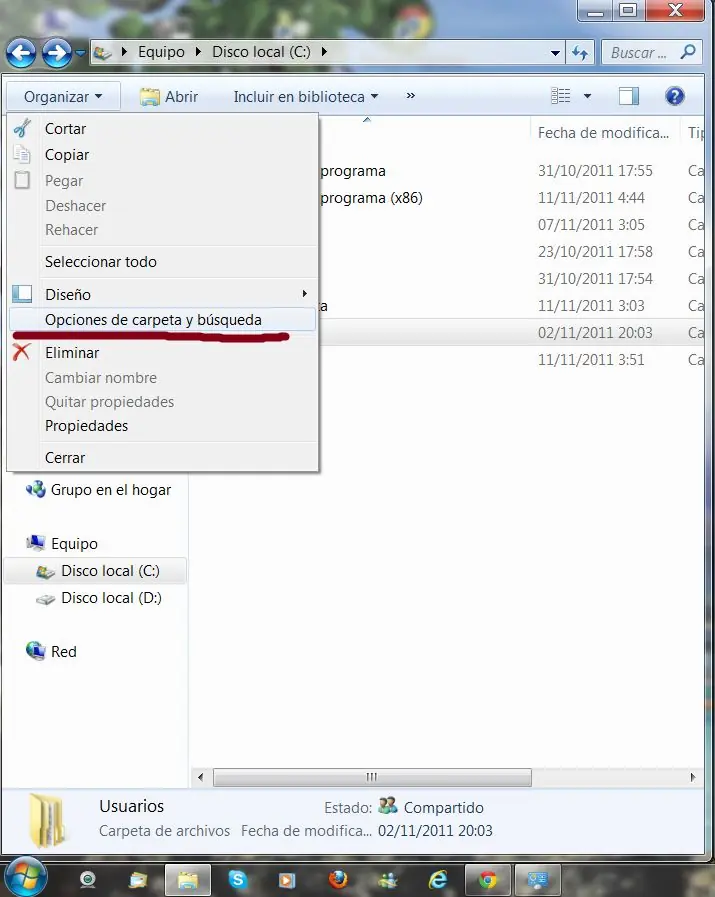Click Equipo in the address bar
The width and height of the screenshot is (715, 897).
pyautogui.click(x=161, y=52)
